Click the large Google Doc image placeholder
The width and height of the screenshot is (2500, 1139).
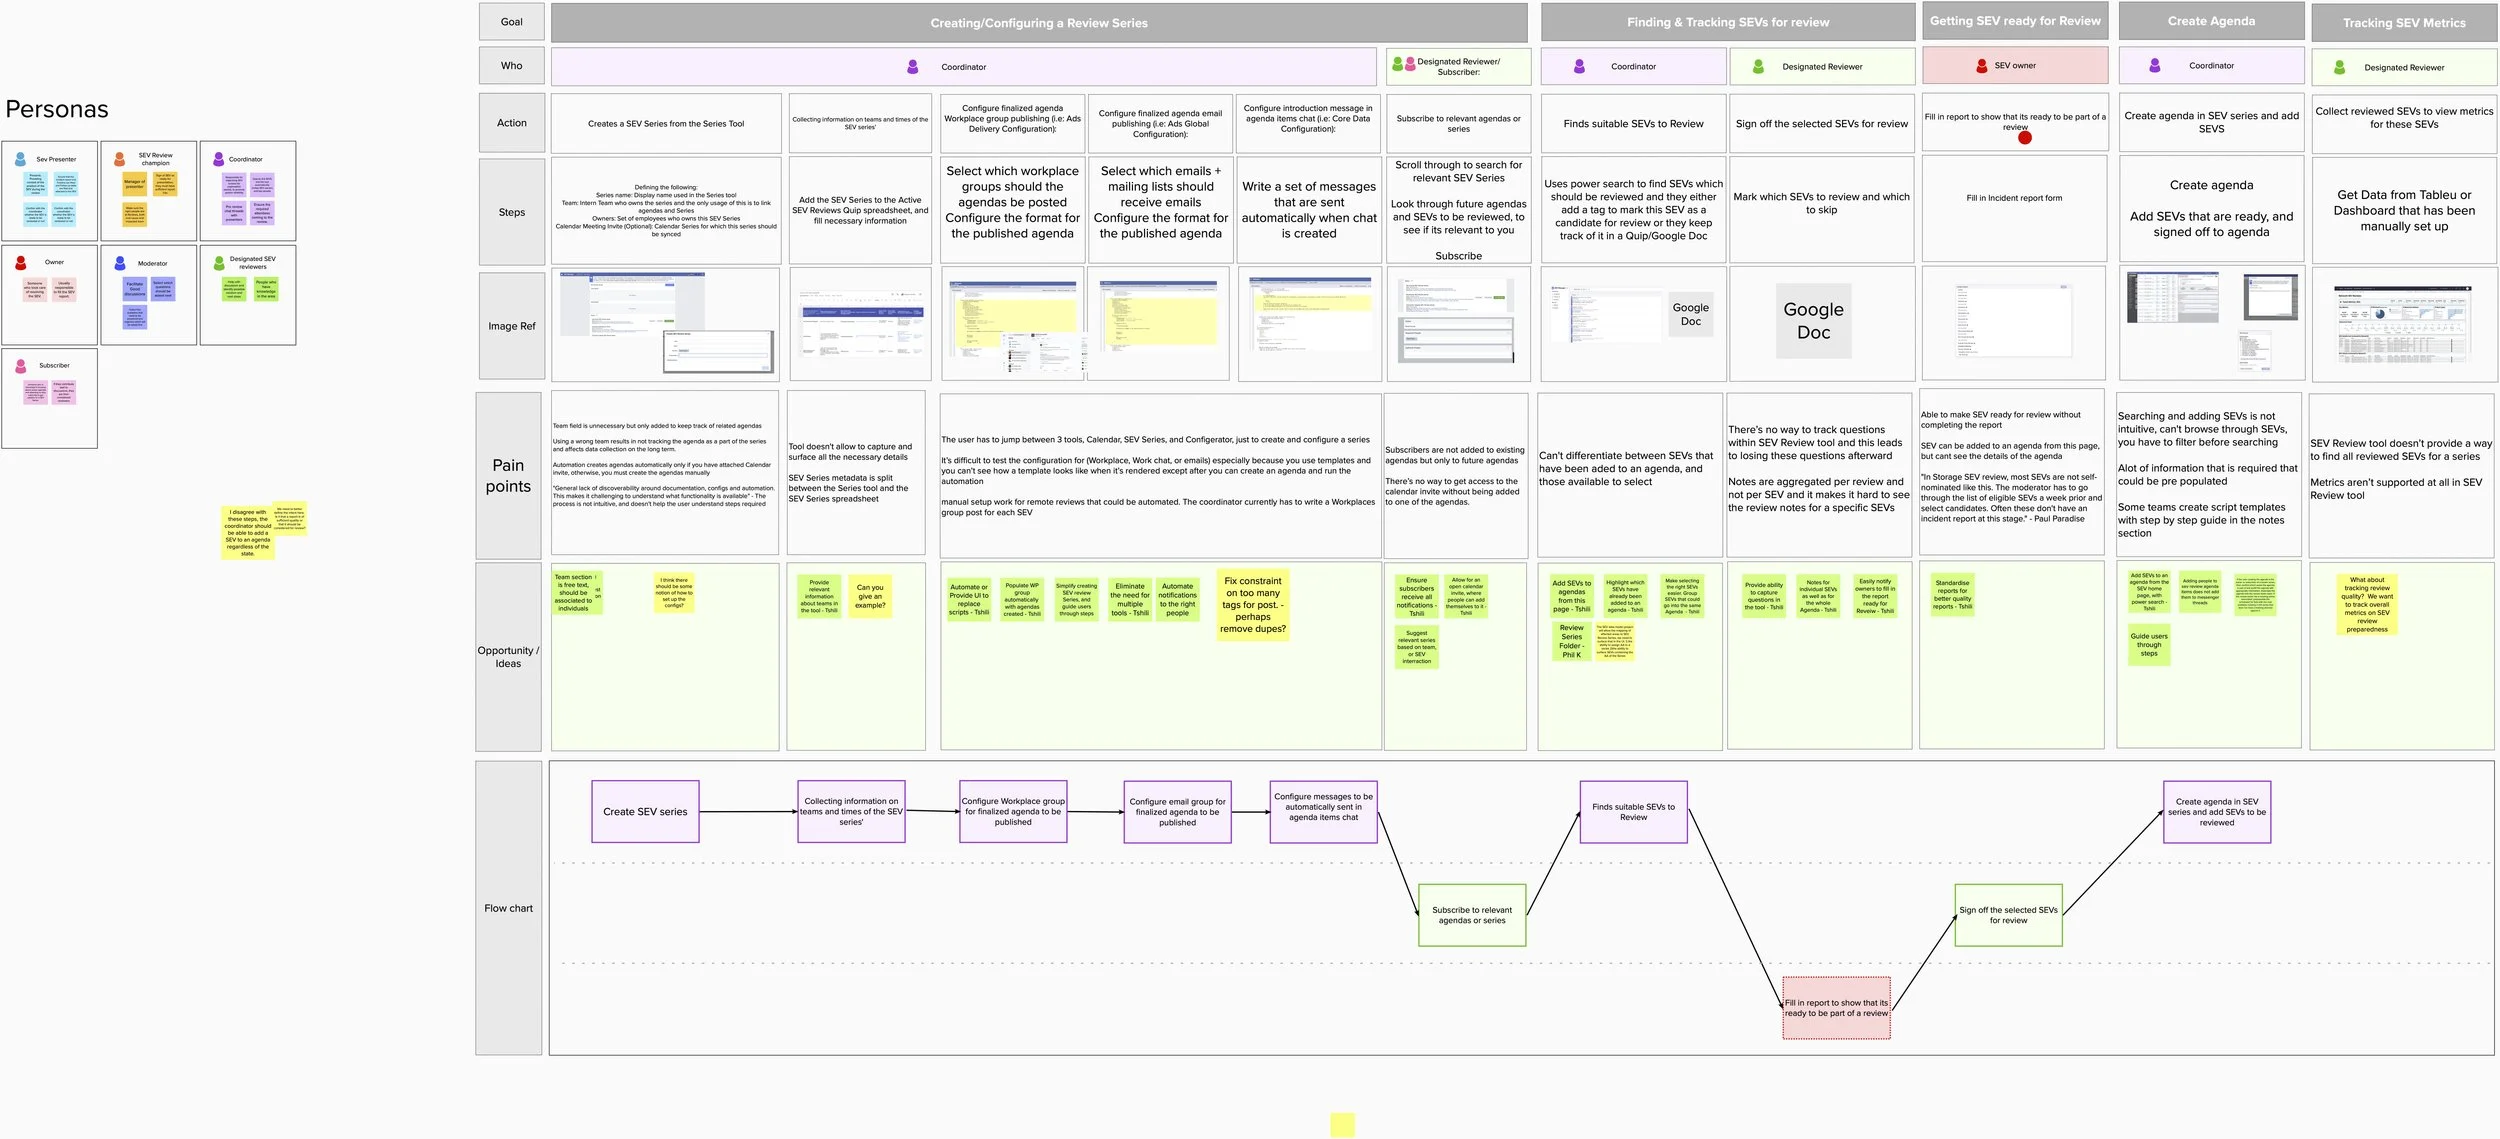click(1813, 321)
